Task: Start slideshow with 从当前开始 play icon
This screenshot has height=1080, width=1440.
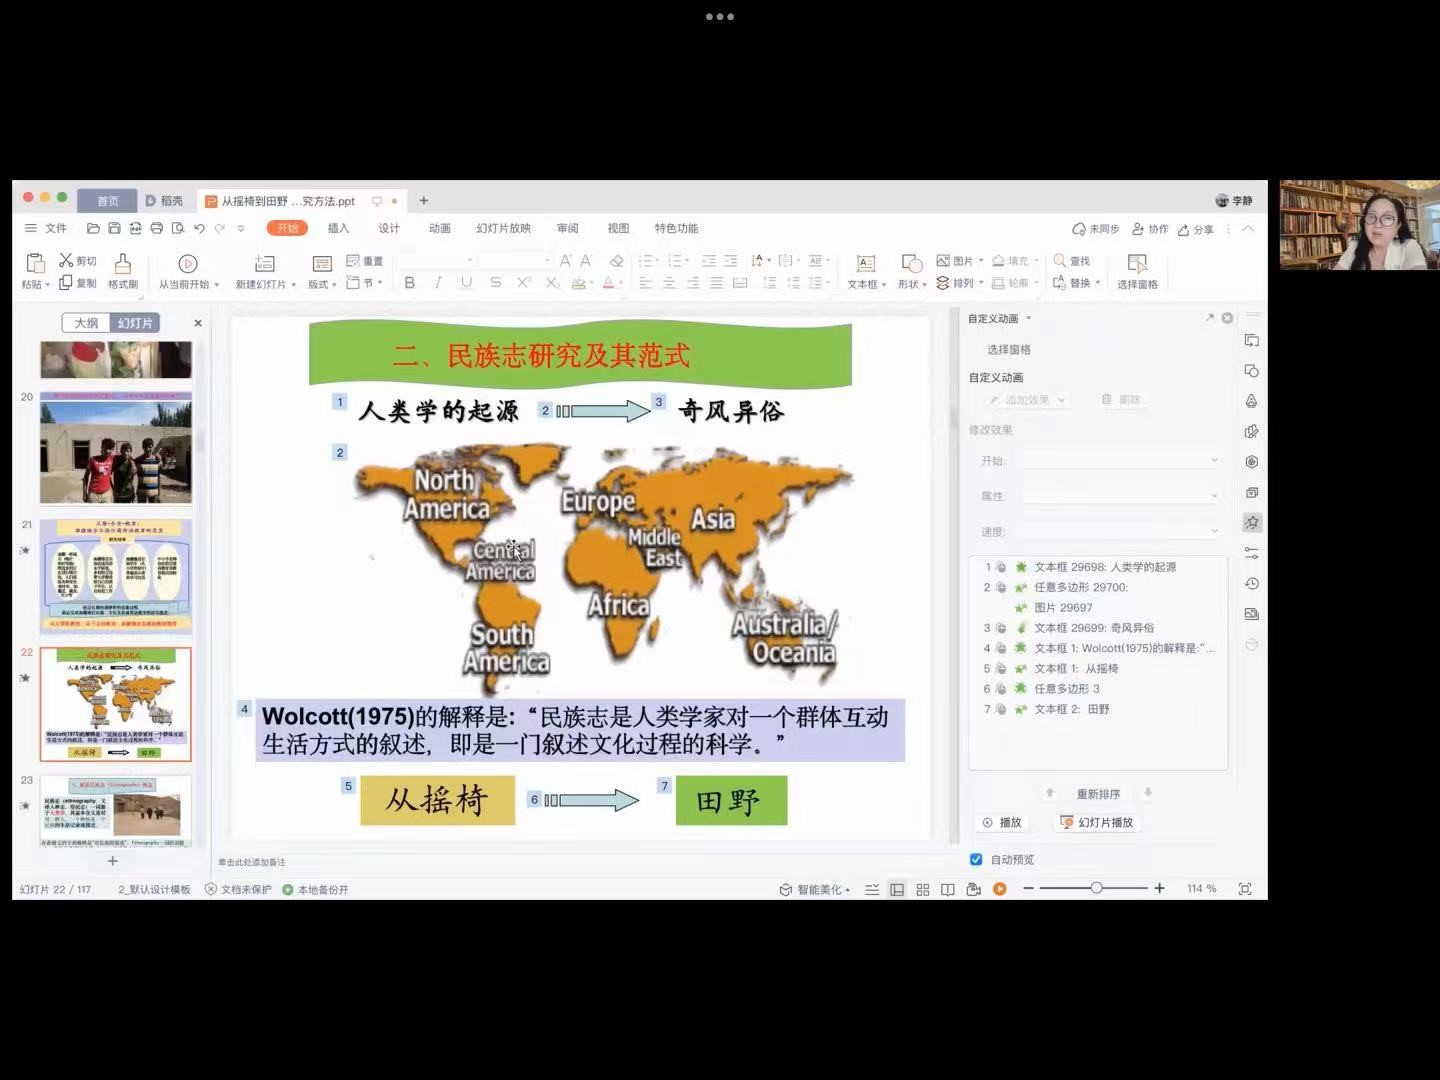Action: (x=187, y=263)
